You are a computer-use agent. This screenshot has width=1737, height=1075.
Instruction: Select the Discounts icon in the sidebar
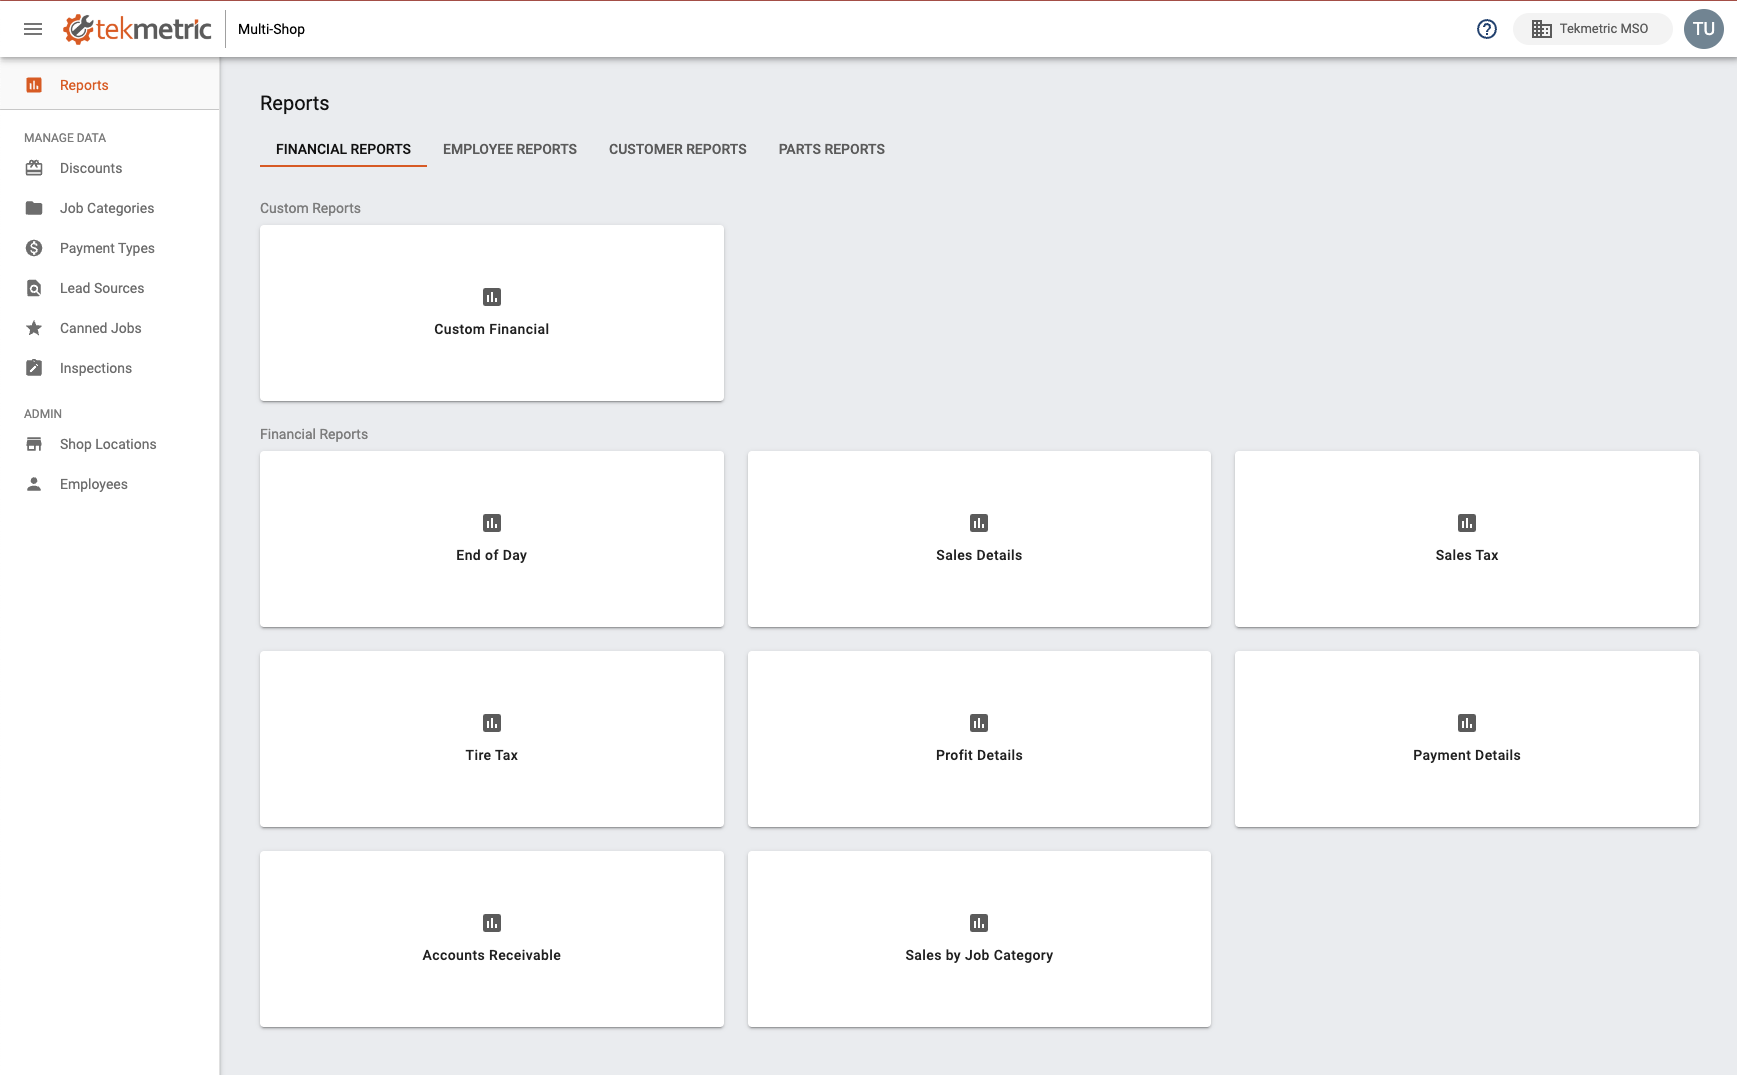click(33, 168)
